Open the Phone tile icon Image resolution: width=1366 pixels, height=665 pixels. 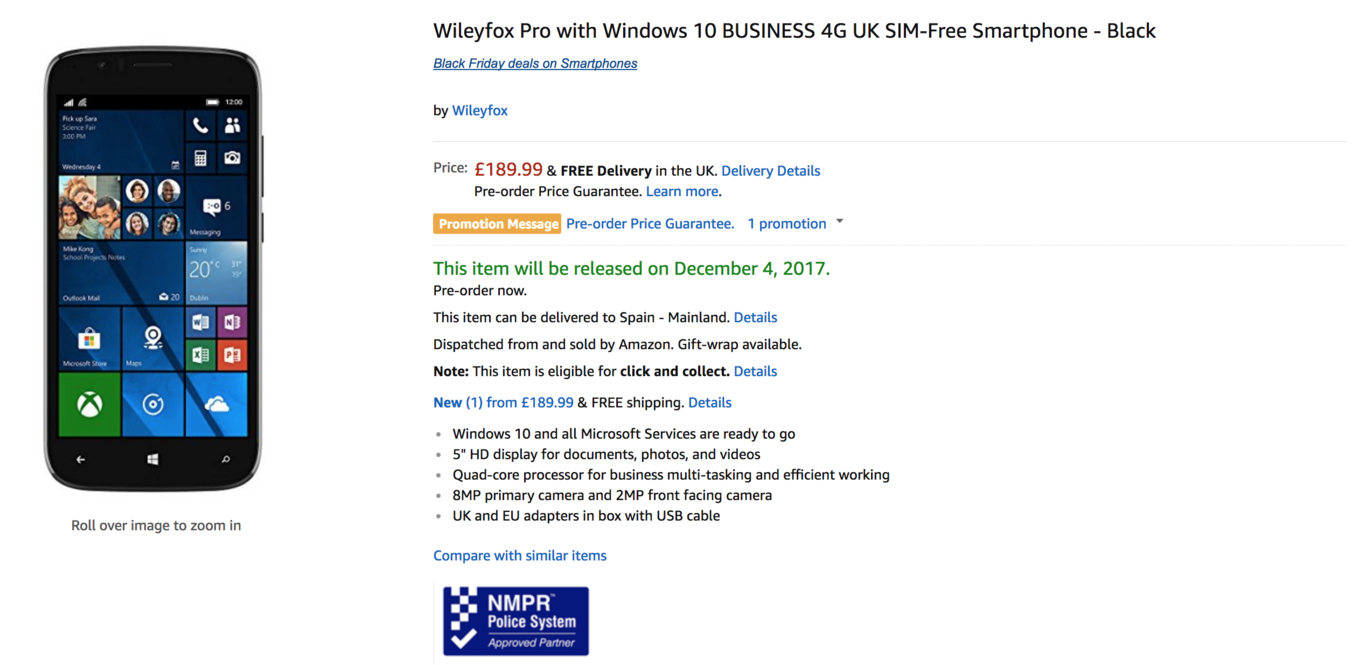[x=203, y=123]
